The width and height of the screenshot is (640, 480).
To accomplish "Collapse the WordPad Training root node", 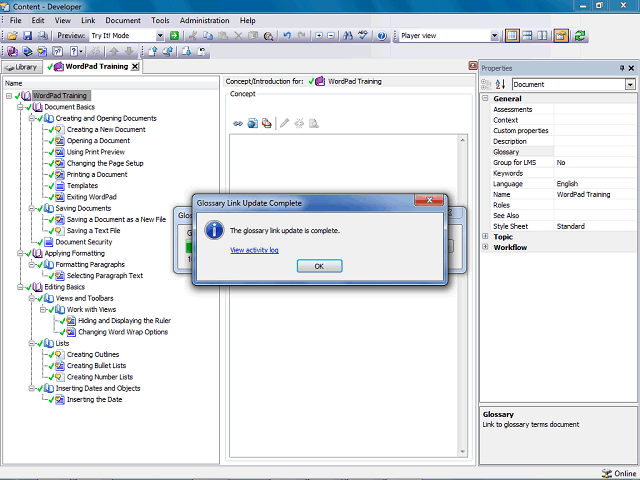I will [x=9, y=96].
